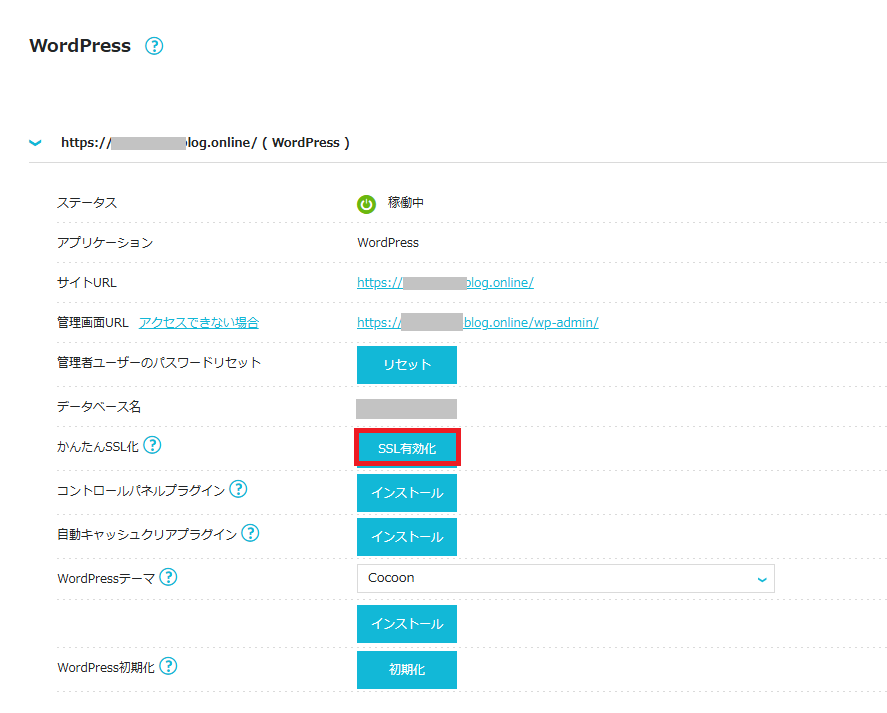Click the アプリケーション label
The width and height of the screenshot is (887, 713).
[105, 243]
